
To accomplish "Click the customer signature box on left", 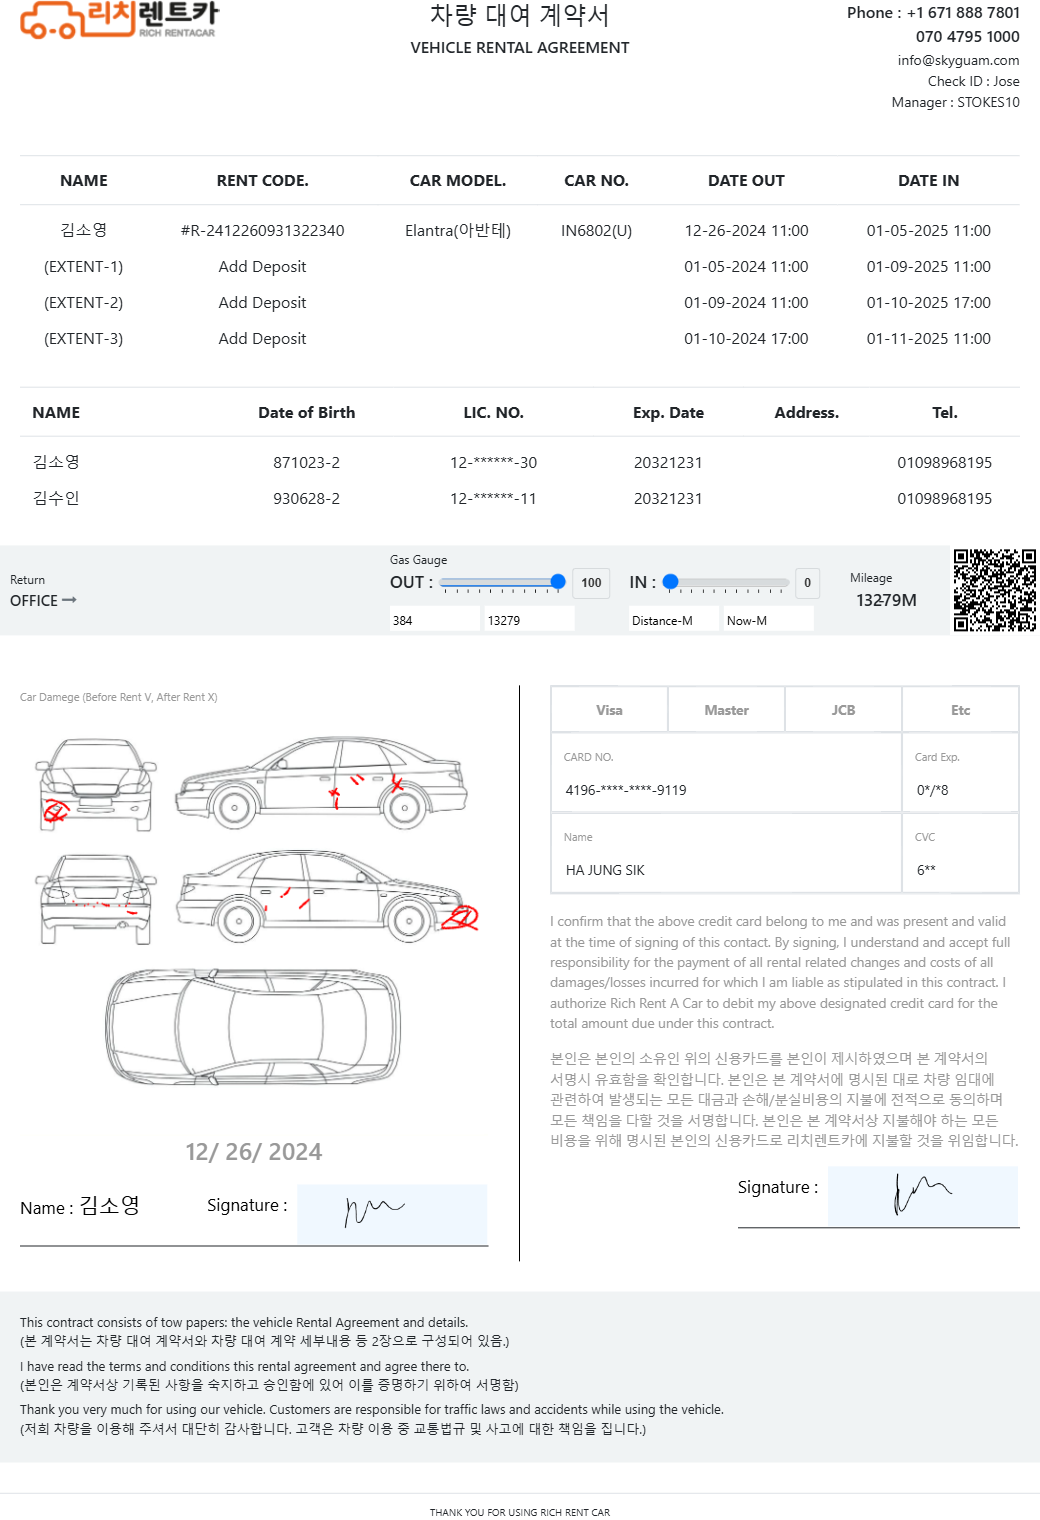I will [392, 1214].
